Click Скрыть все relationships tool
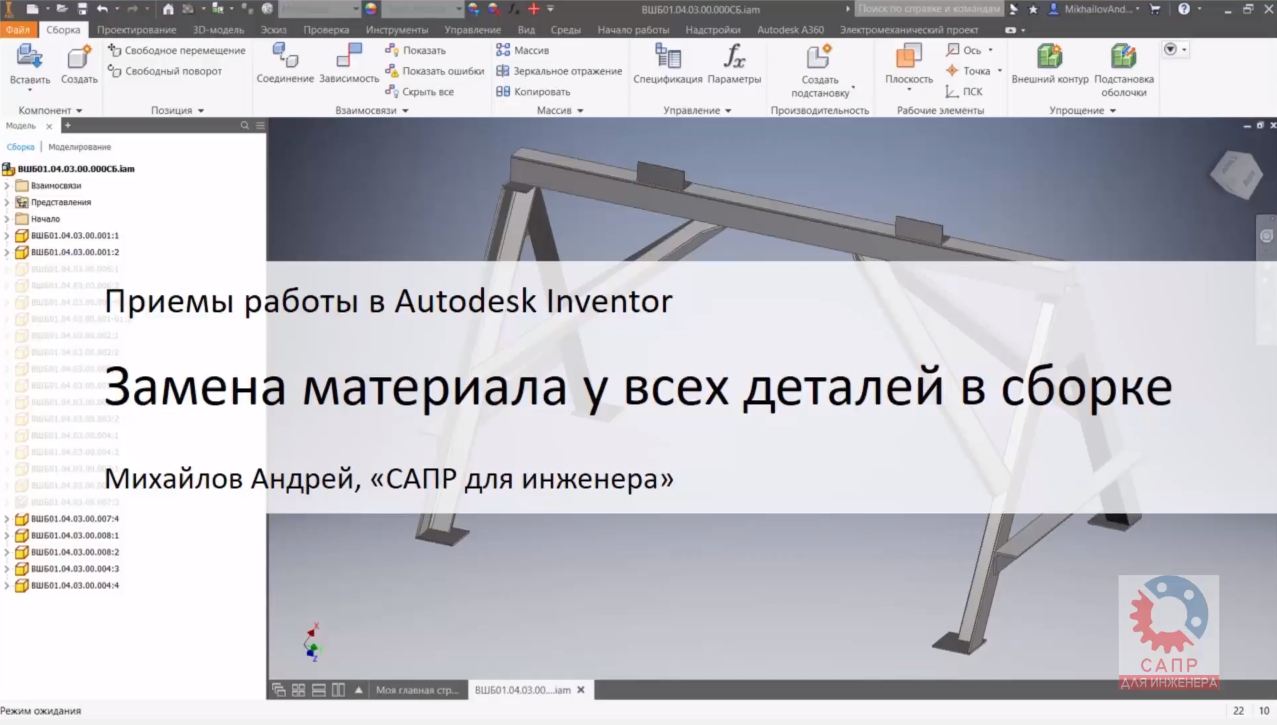 [419, 92]
